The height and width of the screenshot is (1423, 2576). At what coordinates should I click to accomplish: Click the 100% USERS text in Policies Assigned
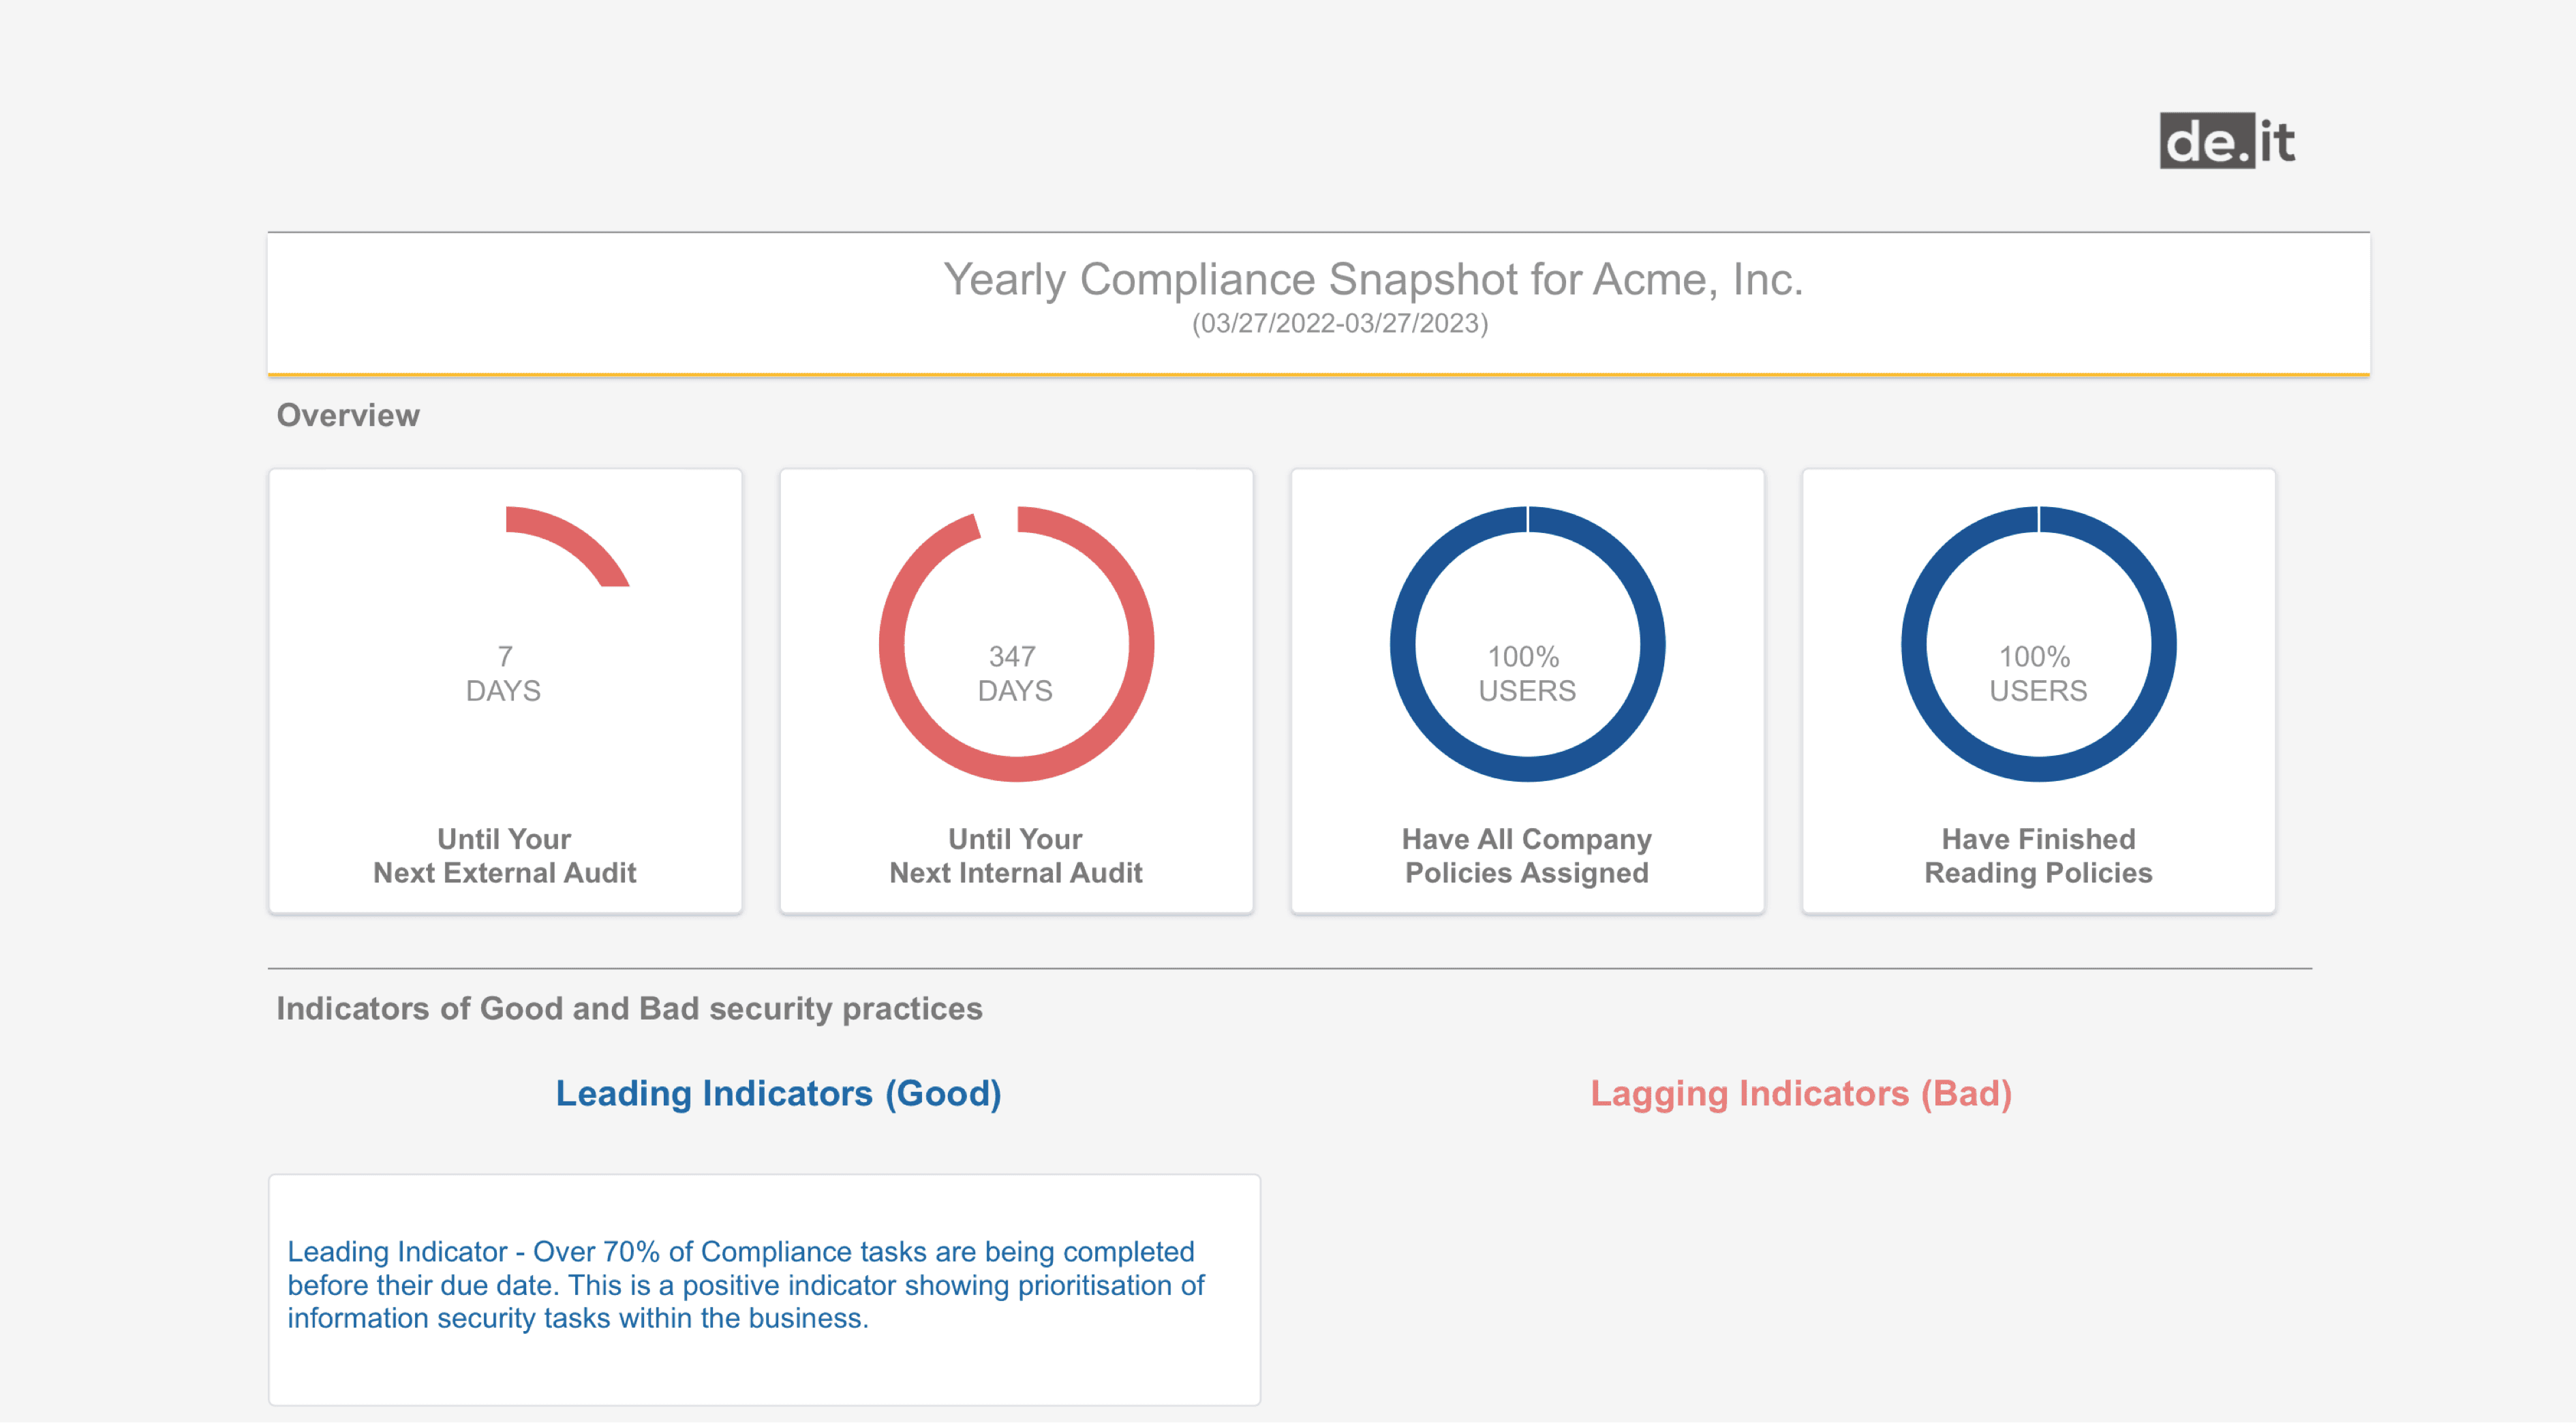click(1526, 673)
